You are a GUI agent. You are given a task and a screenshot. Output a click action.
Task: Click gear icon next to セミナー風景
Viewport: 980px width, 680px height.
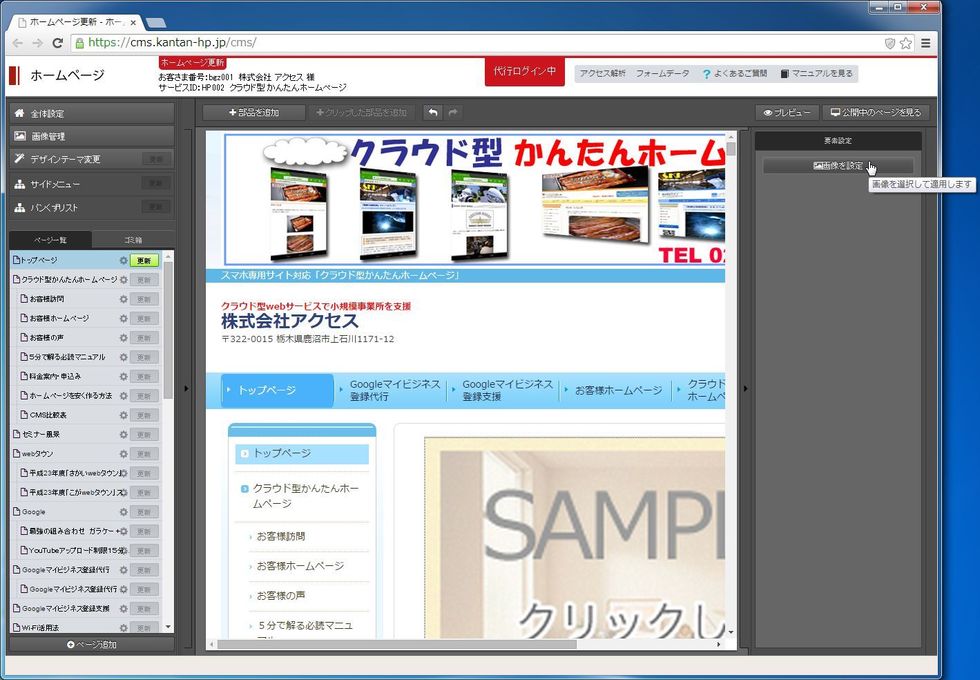tap(123, 435)
